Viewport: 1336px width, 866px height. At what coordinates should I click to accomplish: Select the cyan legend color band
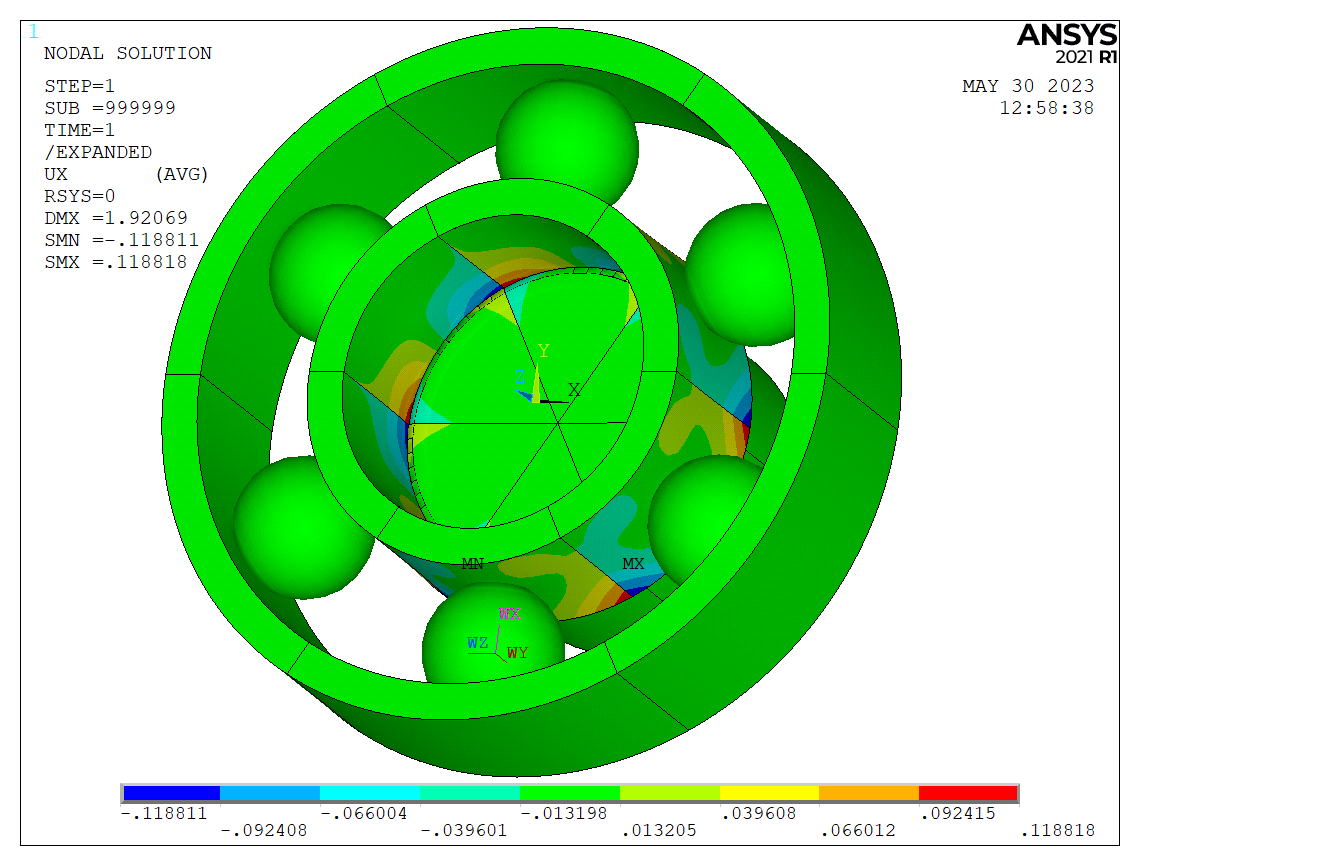(x=369, y=793)
